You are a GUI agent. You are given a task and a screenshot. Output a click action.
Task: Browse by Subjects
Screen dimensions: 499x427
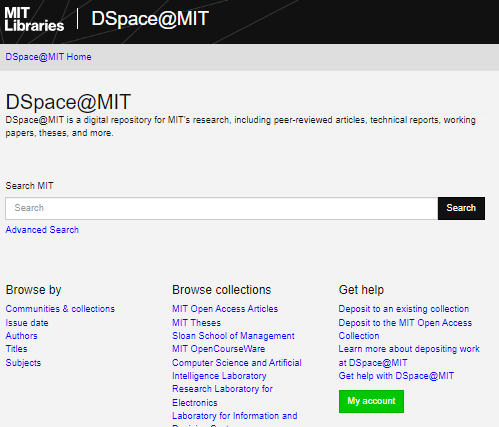[23, 363]
